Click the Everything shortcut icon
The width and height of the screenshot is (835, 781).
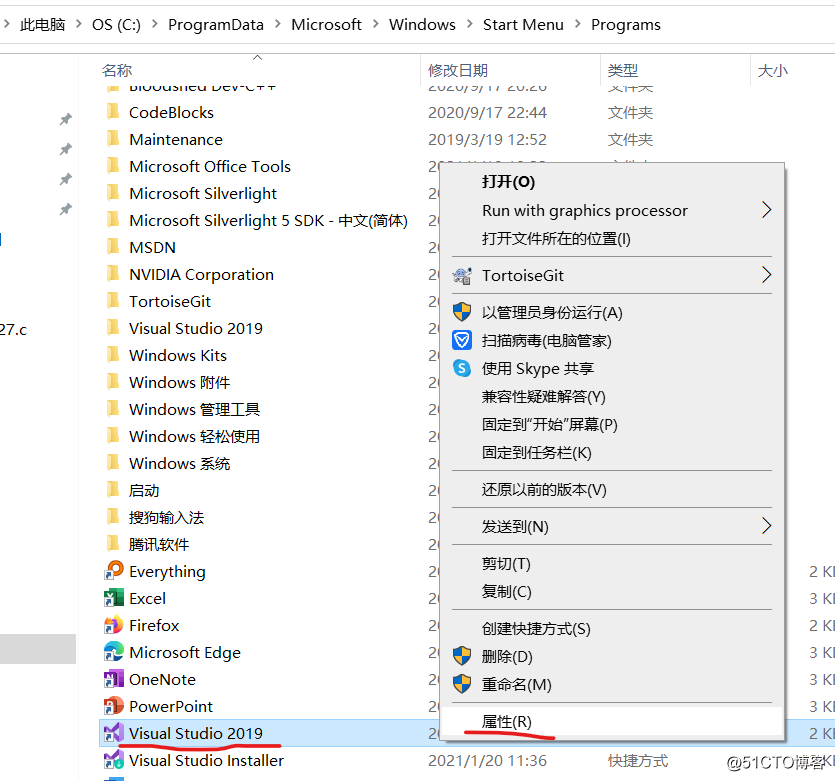[x=113, y=571]
